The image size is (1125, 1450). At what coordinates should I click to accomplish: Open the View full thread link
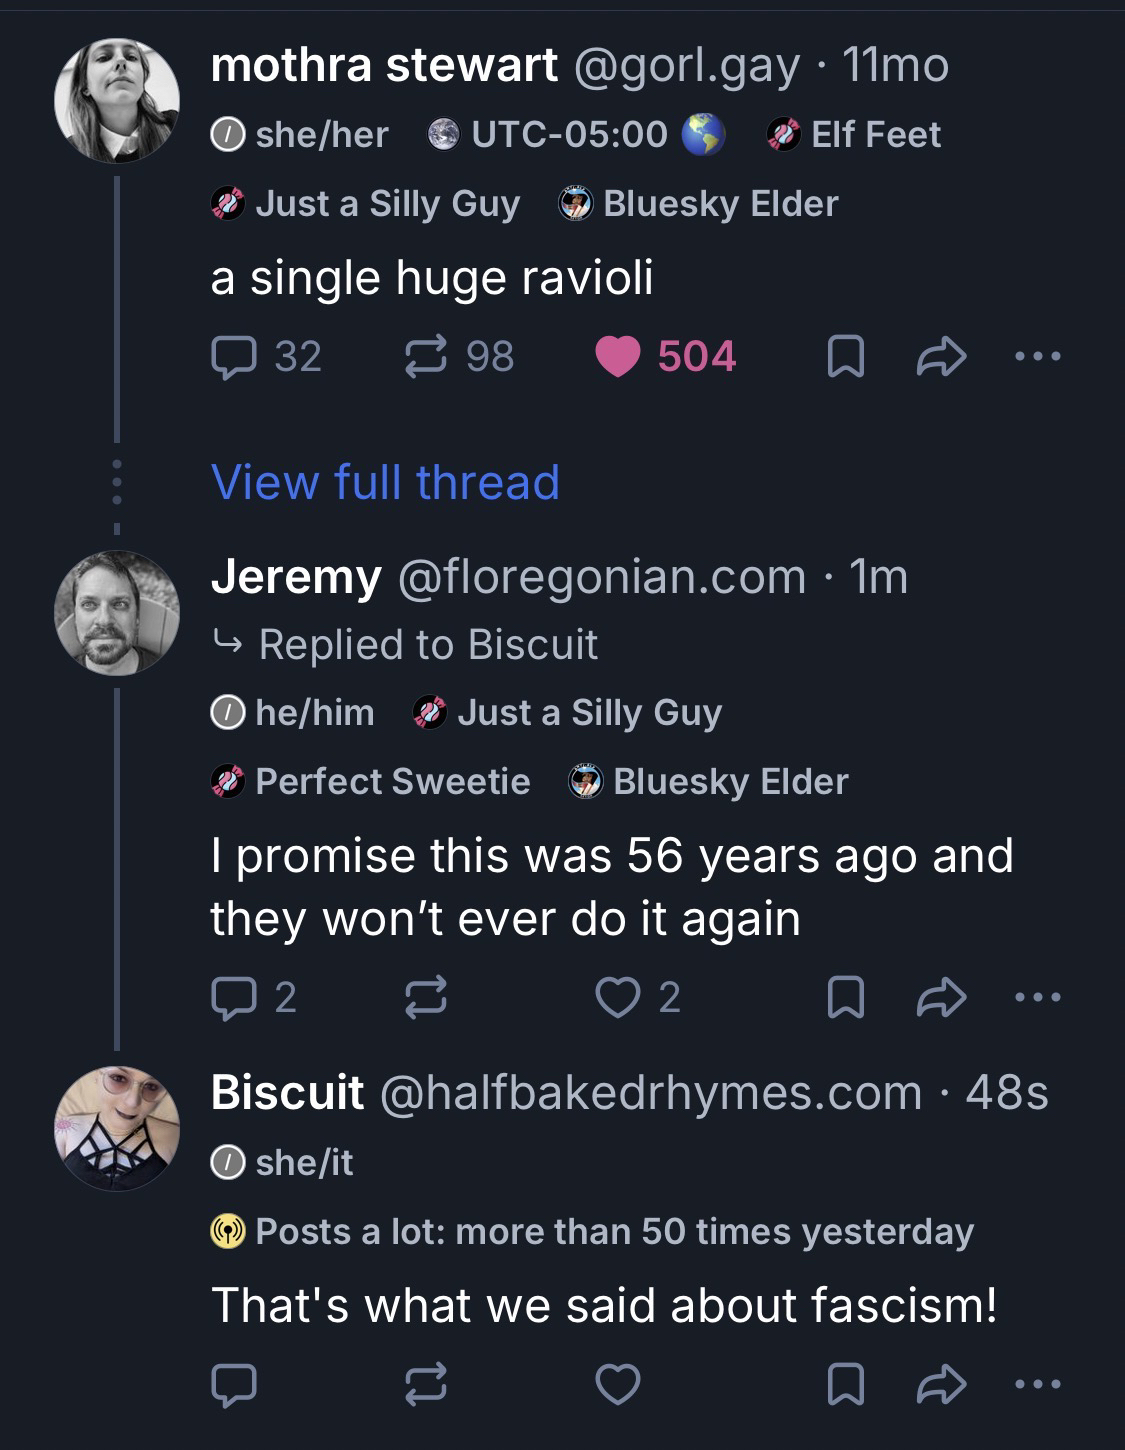click(385, 483)
